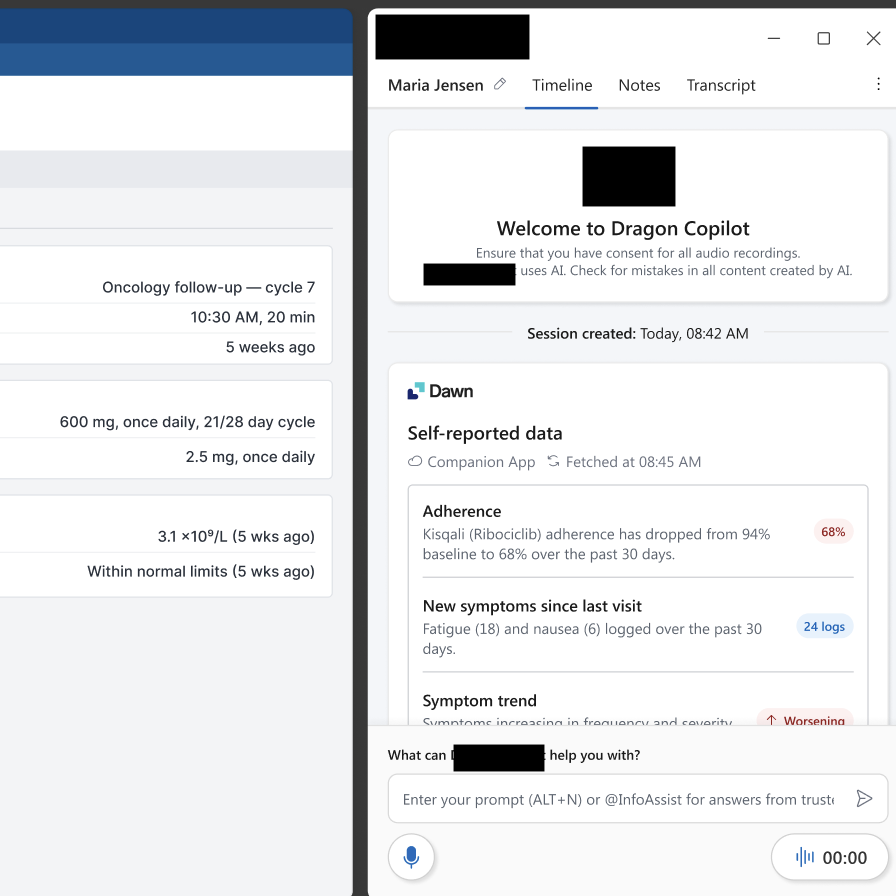
Task: Click the Companion App cloud icon
Action: click(x=415, y=461)
